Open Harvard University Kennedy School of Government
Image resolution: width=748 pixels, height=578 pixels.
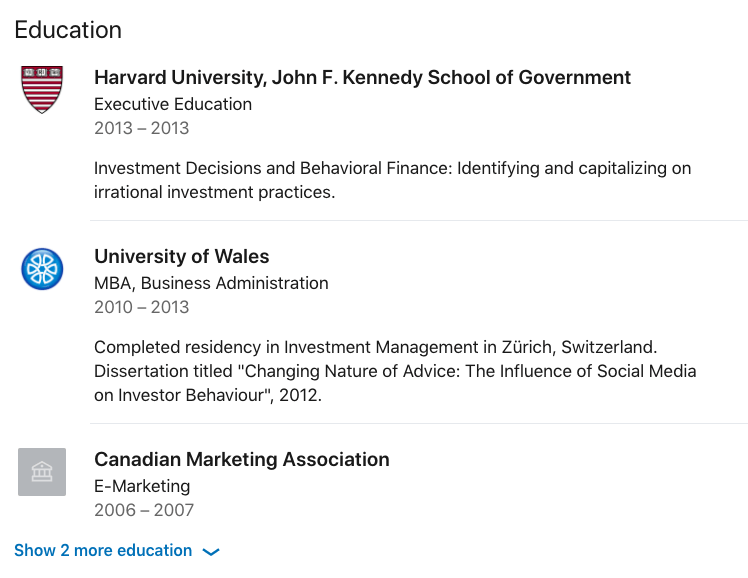pos(362,77)
